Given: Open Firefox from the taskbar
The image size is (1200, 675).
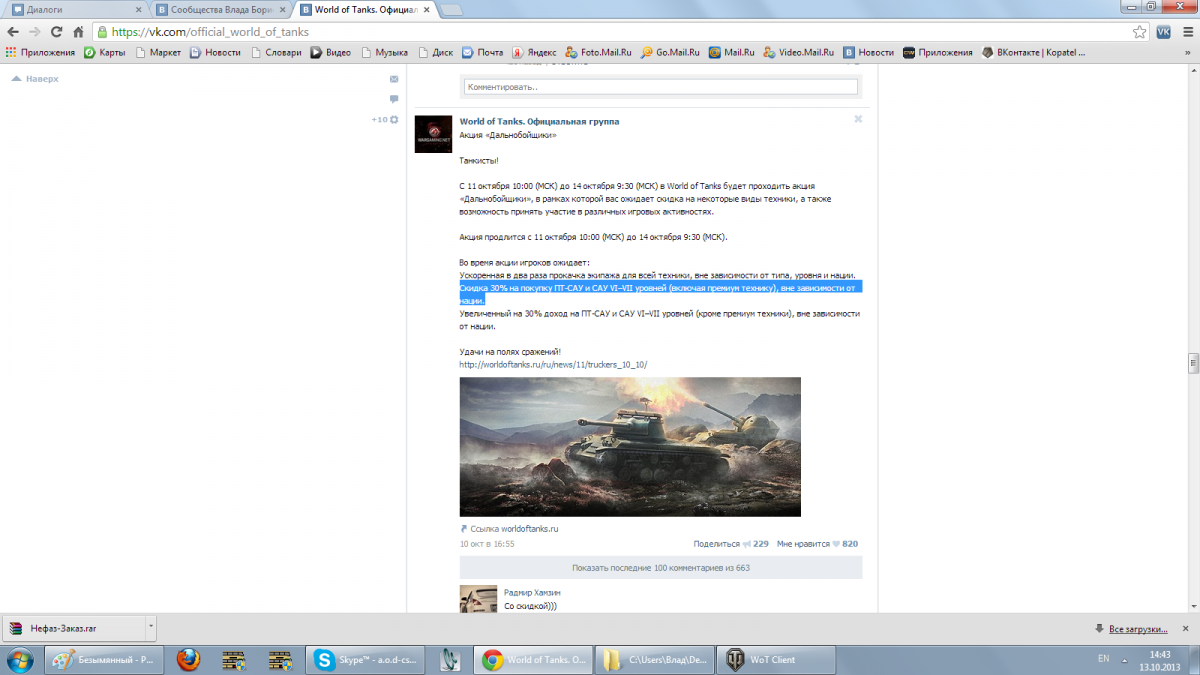Looking at the screenshot, I should click(x=188, y=659).
